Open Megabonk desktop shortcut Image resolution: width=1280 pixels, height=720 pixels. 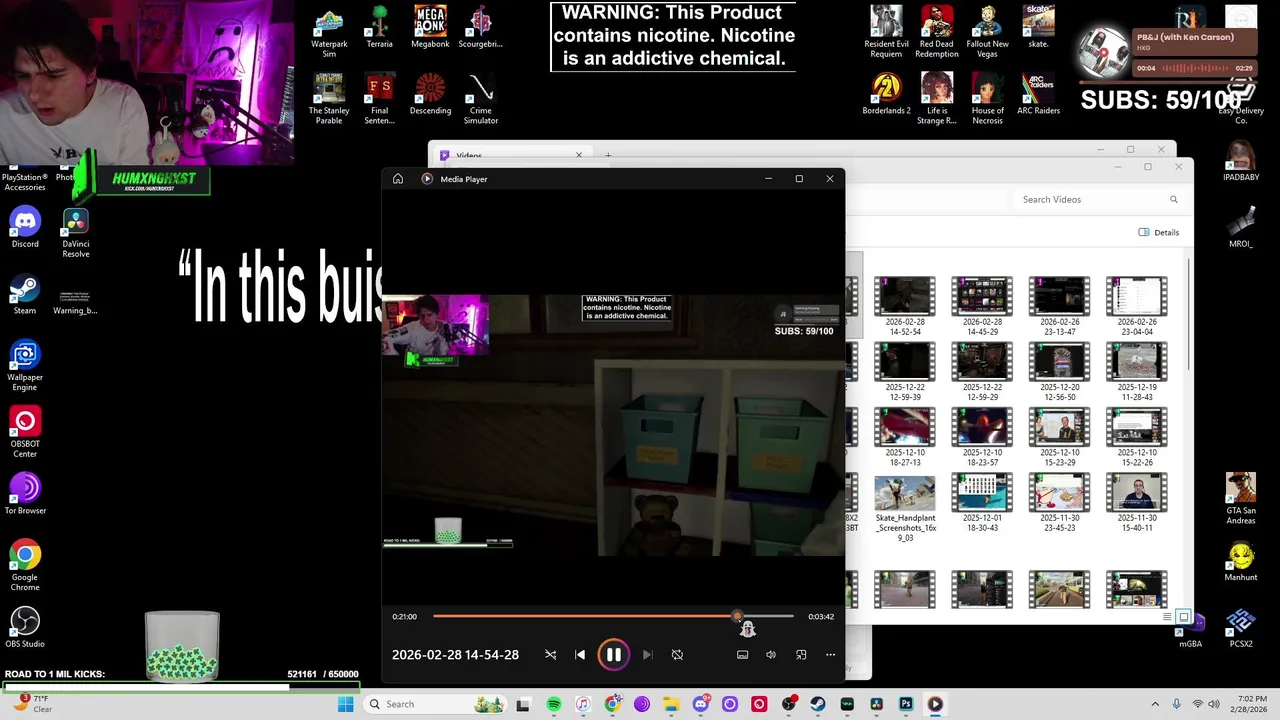coord(430,27)
